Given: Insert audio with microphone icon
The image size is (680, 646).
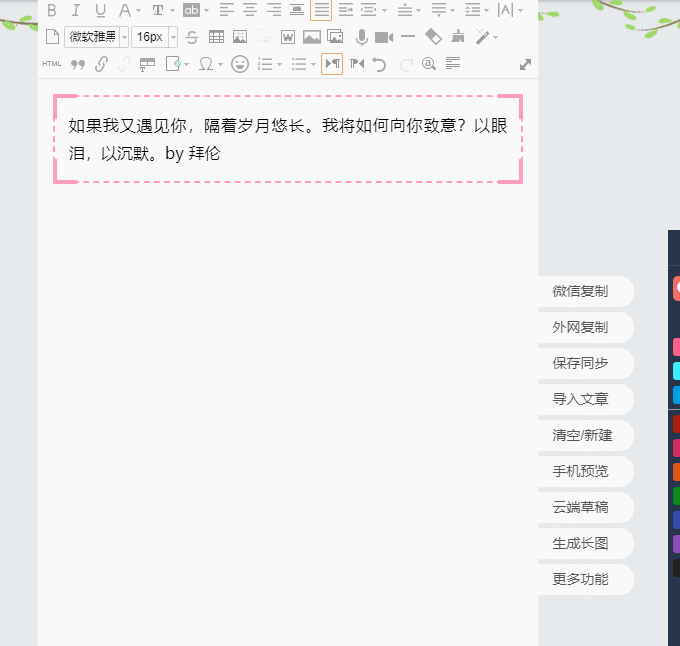Looking at the screenshot, I should click(x=361, y=37).
